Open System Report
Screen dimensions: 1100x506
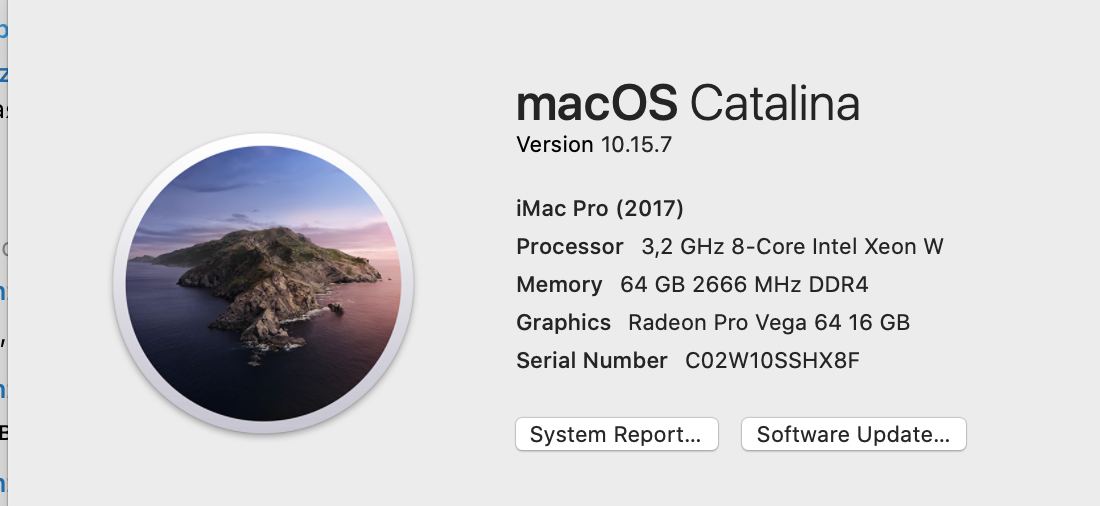616,435
